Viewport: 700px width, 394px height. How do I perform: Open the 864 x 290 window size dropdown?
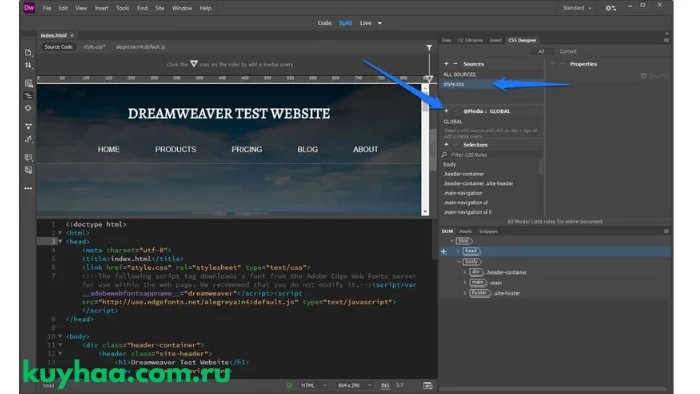pyautogui.click(x=354, y=385)
